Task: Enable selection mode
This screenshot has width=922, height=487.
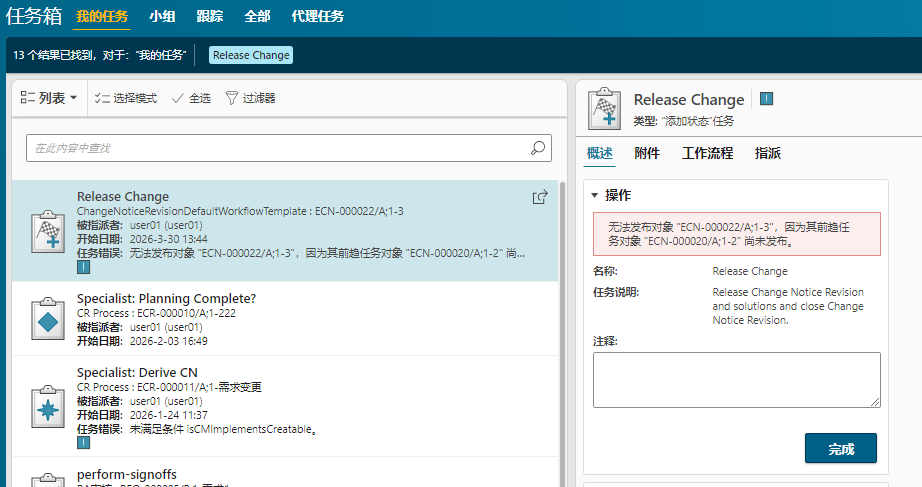Action: coord(126,98)
